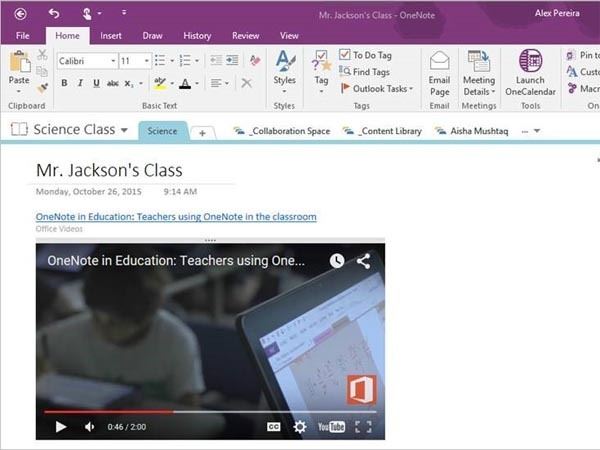
Task: Apply the yellow text highlight color
Action: click(x=160, y=83)
